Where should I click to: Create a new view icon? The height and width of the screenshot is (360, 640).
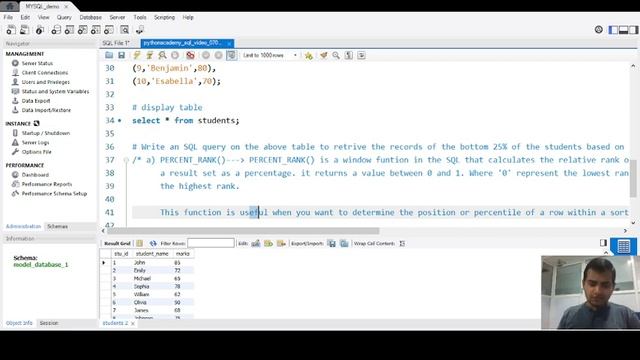coord(82,30)
